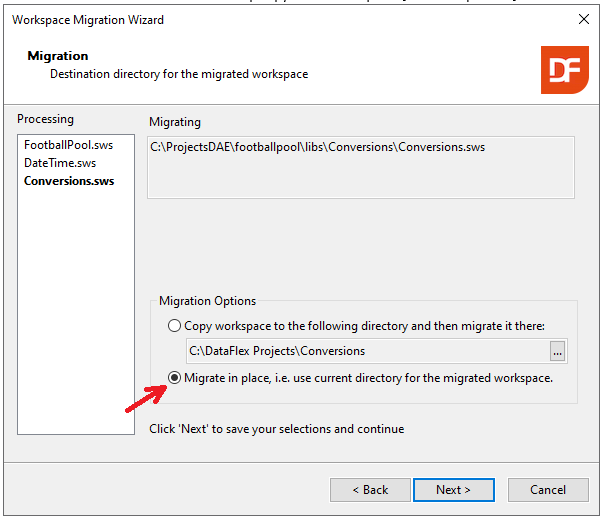Continue with the Next button
The image size is (603, 519).
tap(452, 490)
